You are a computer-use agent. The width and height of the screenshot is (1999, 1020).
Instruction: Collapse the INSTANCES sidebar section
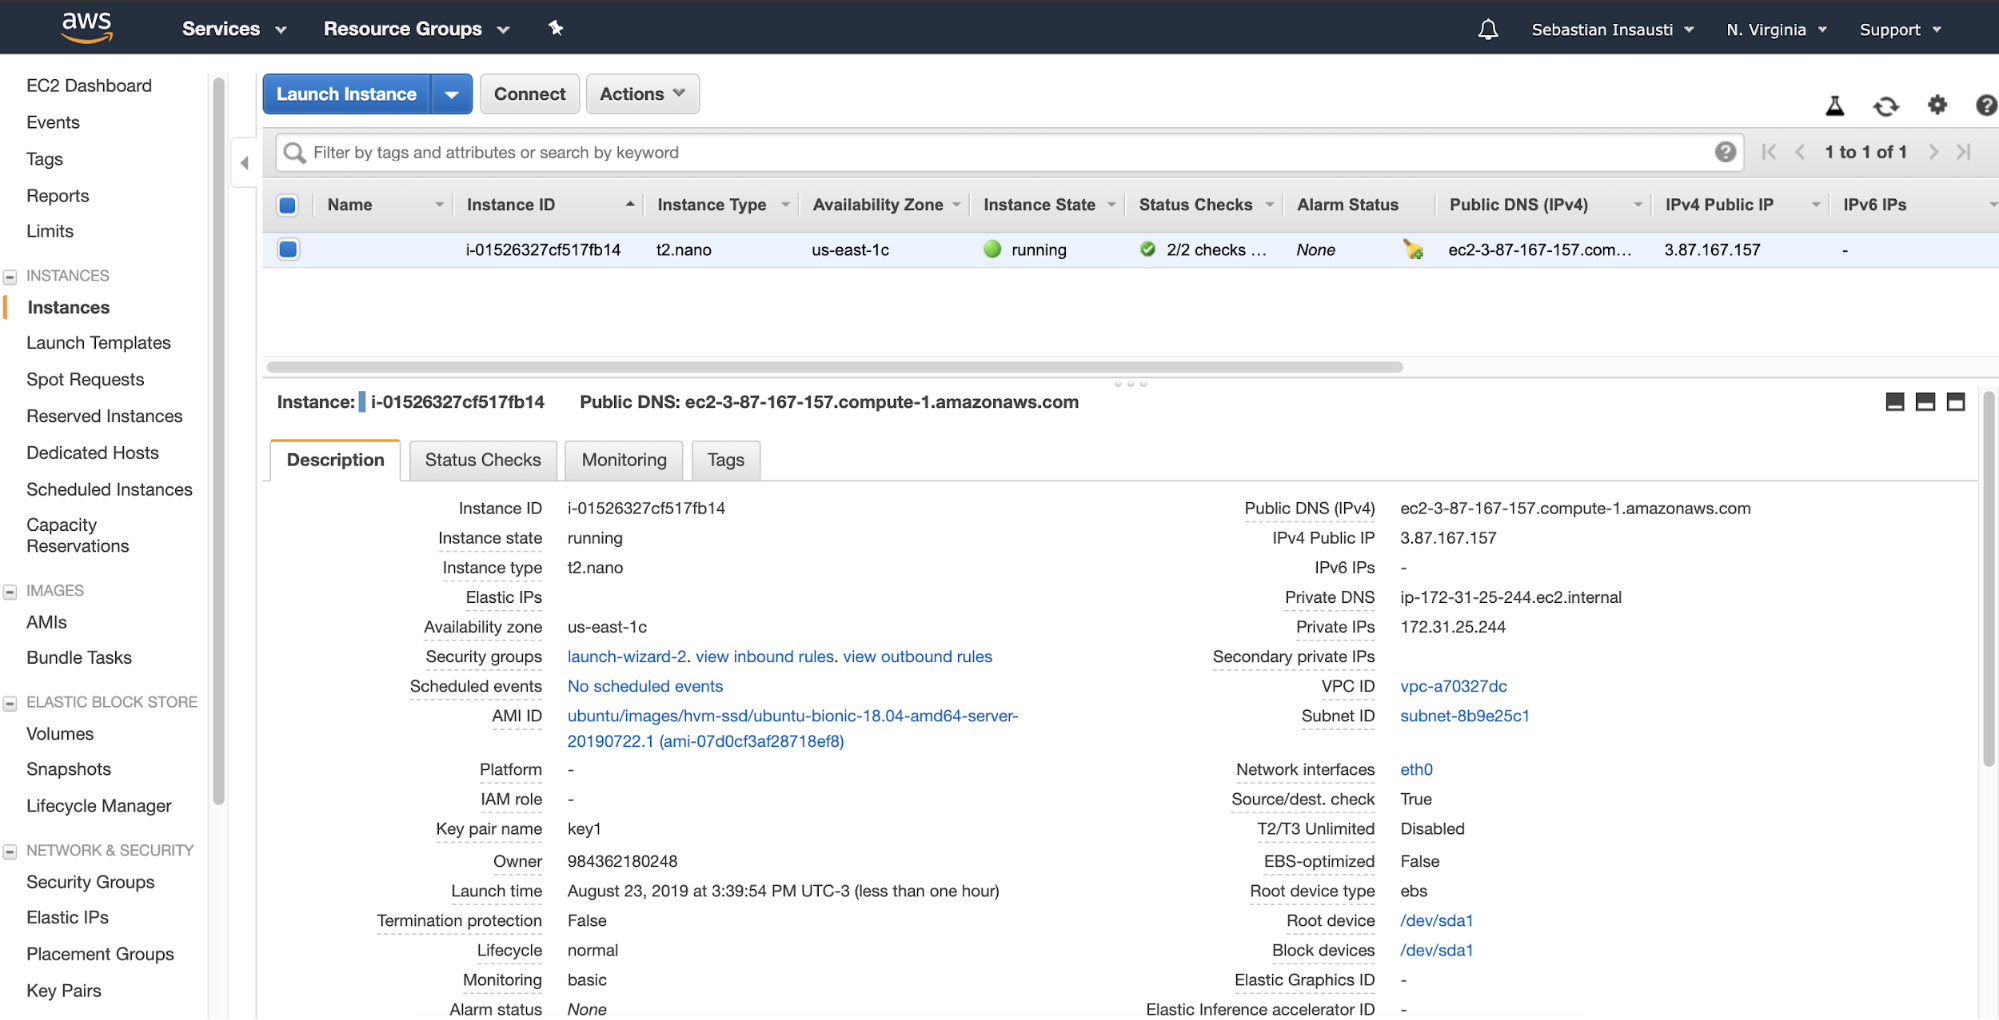[x=10, y=276]
